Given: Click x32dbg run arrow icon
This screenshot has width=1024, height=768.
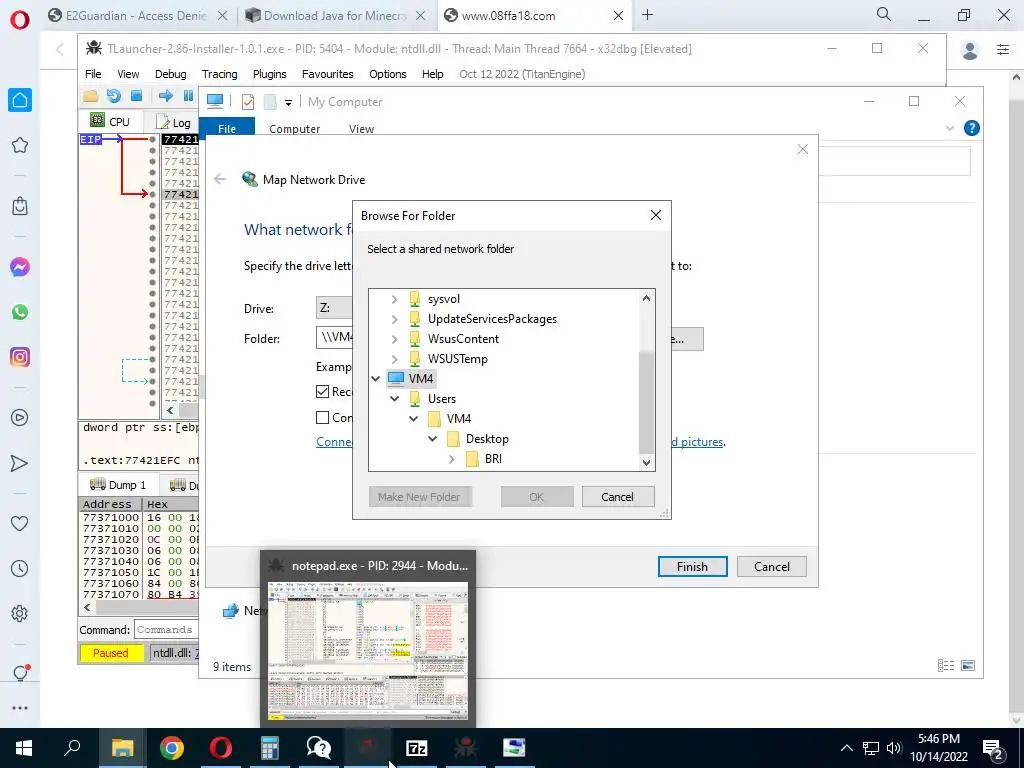Looking at the screenshot, I should point(165,96).
